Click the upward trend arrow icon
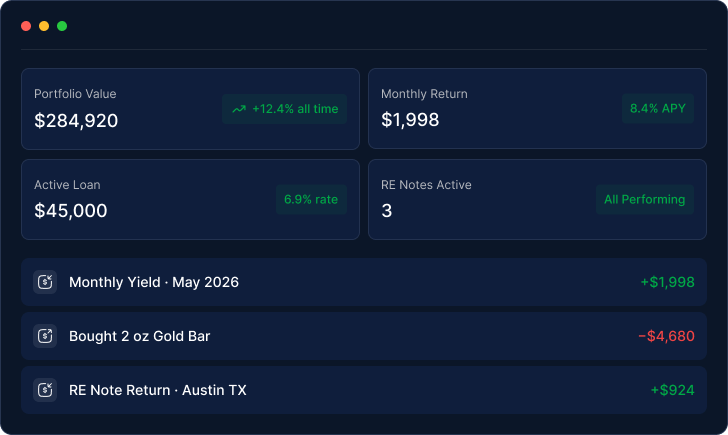The height and width of the screenshot is (435, 728). click(239, 109)
